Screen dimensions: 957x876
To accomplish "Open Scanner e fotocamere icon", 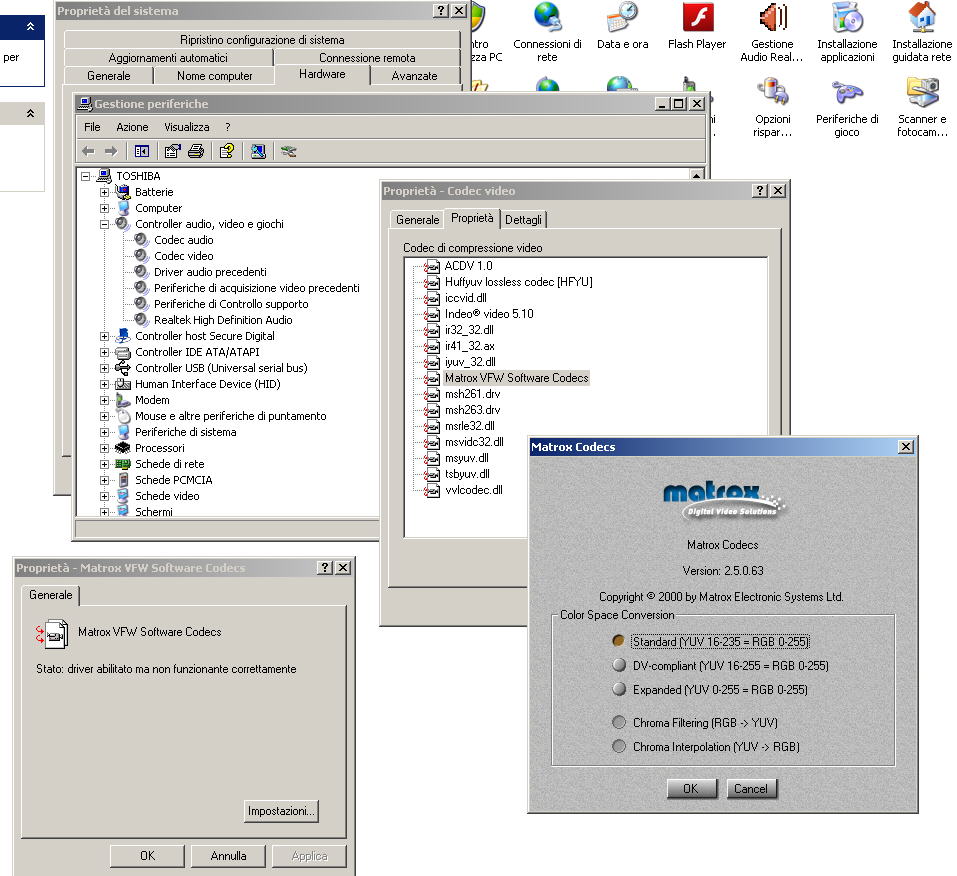I will click(x=922, y=107).
